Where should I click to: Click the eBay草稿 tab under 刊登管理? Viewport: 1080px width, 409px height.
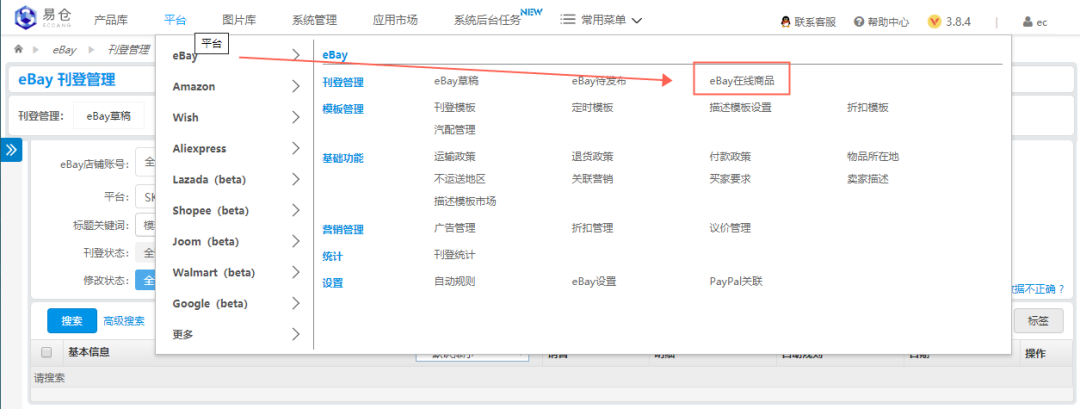coord(108,116)
